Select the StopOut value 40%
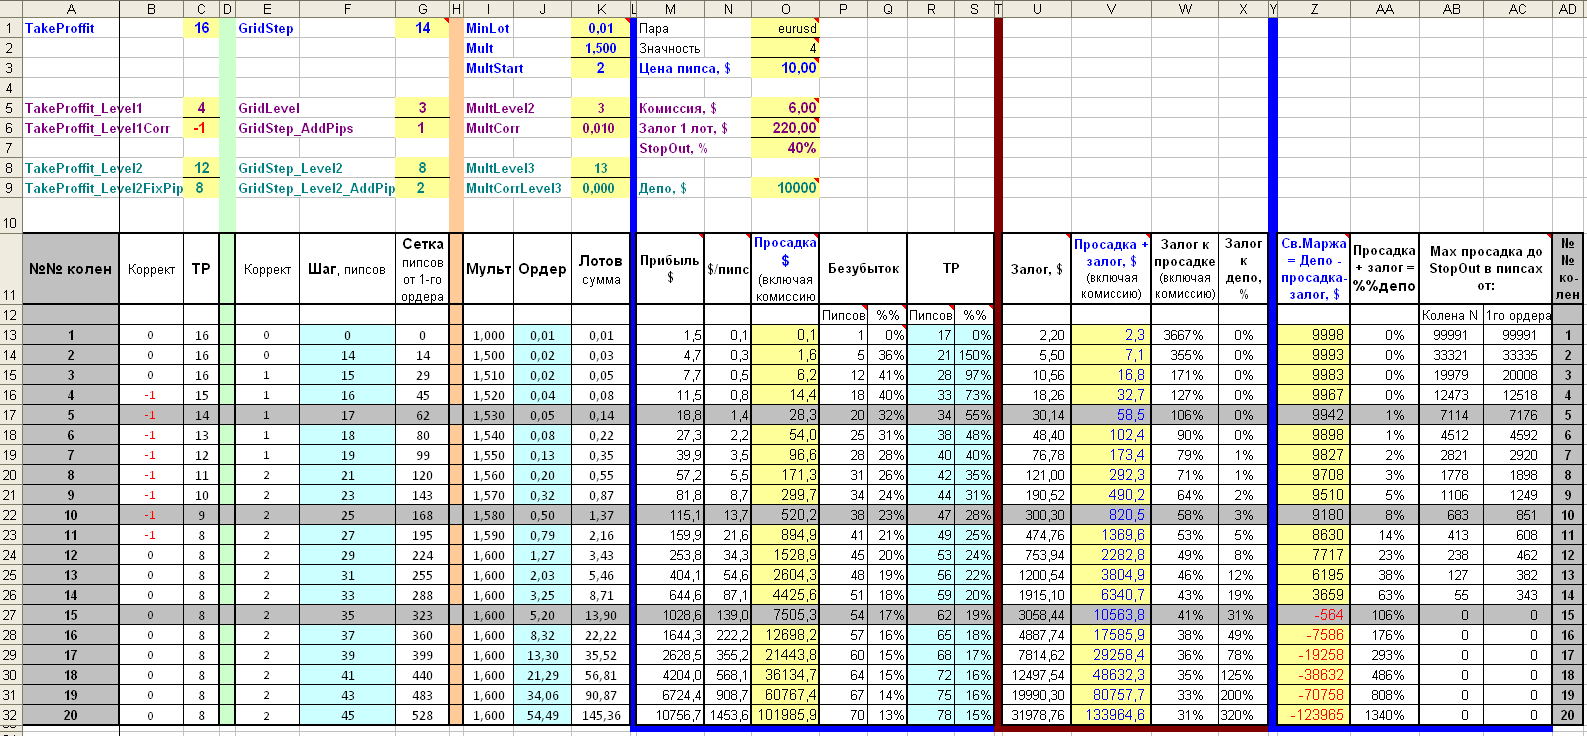1587x736 pixels. tap(785, 148)
